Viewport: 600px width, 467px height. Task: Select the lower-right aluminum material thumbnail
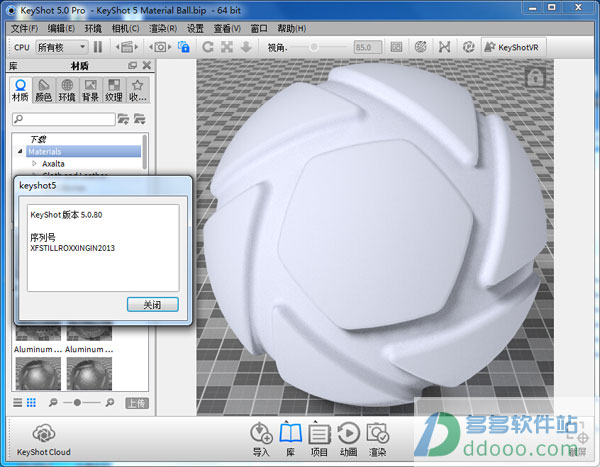(x=89, y=374)
